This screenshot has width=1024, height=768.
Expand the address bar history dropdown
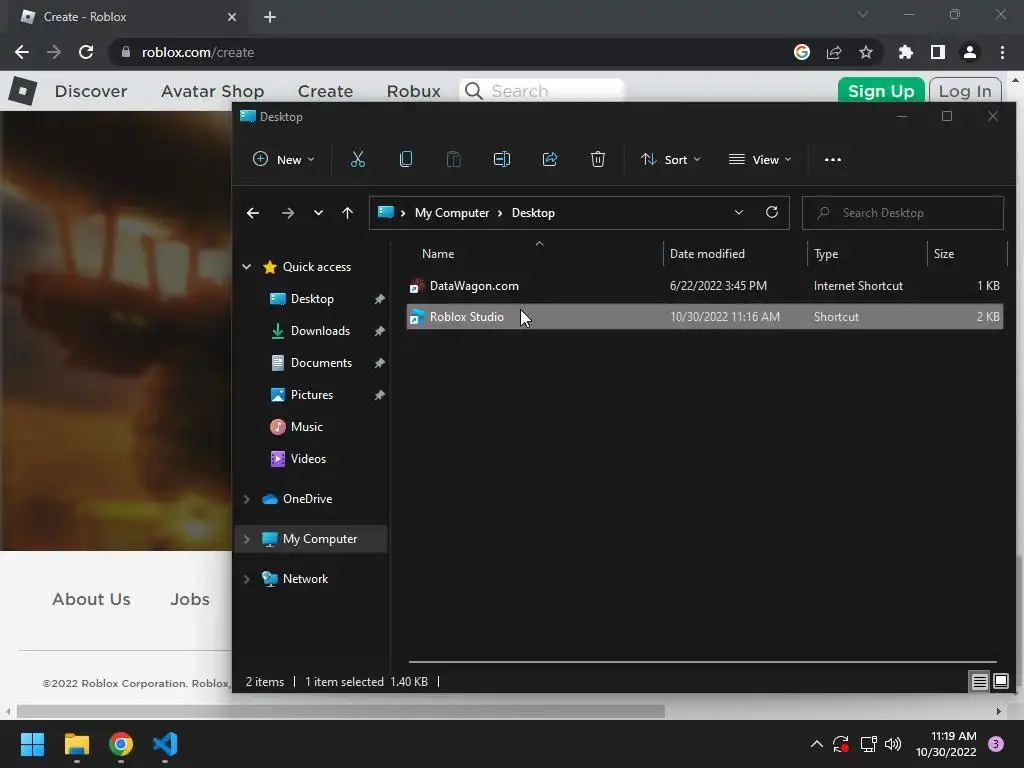pyautogui.click(x=739, y=212)
